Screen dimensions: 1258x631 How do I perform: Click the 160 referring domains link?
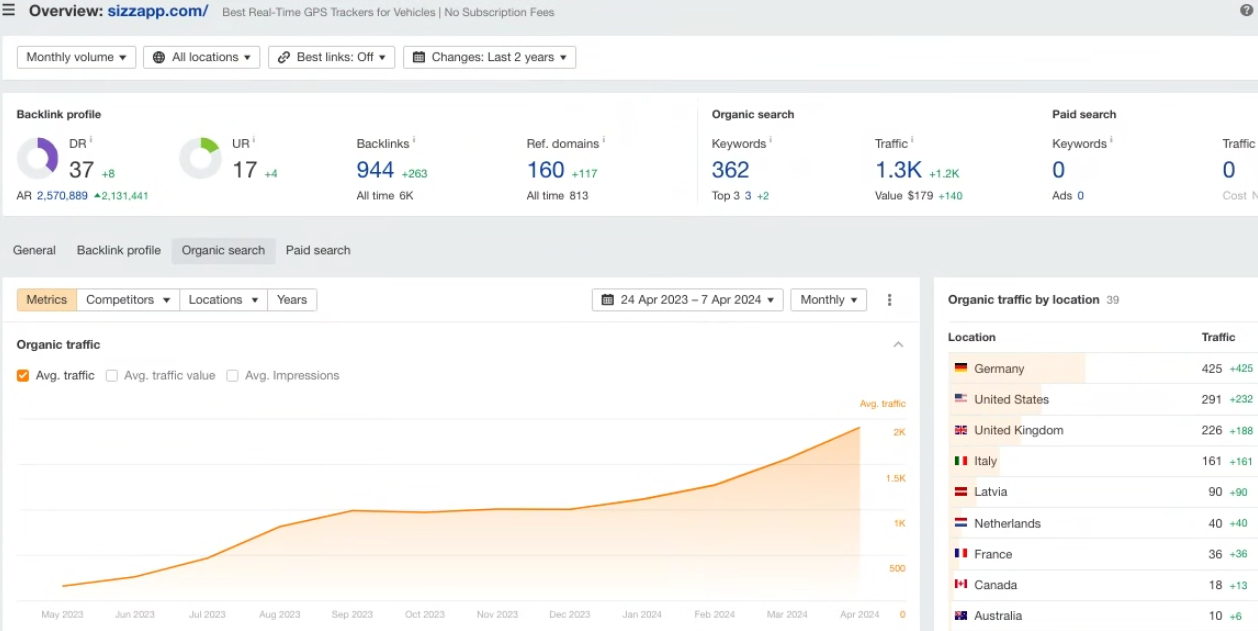(546, 170)
